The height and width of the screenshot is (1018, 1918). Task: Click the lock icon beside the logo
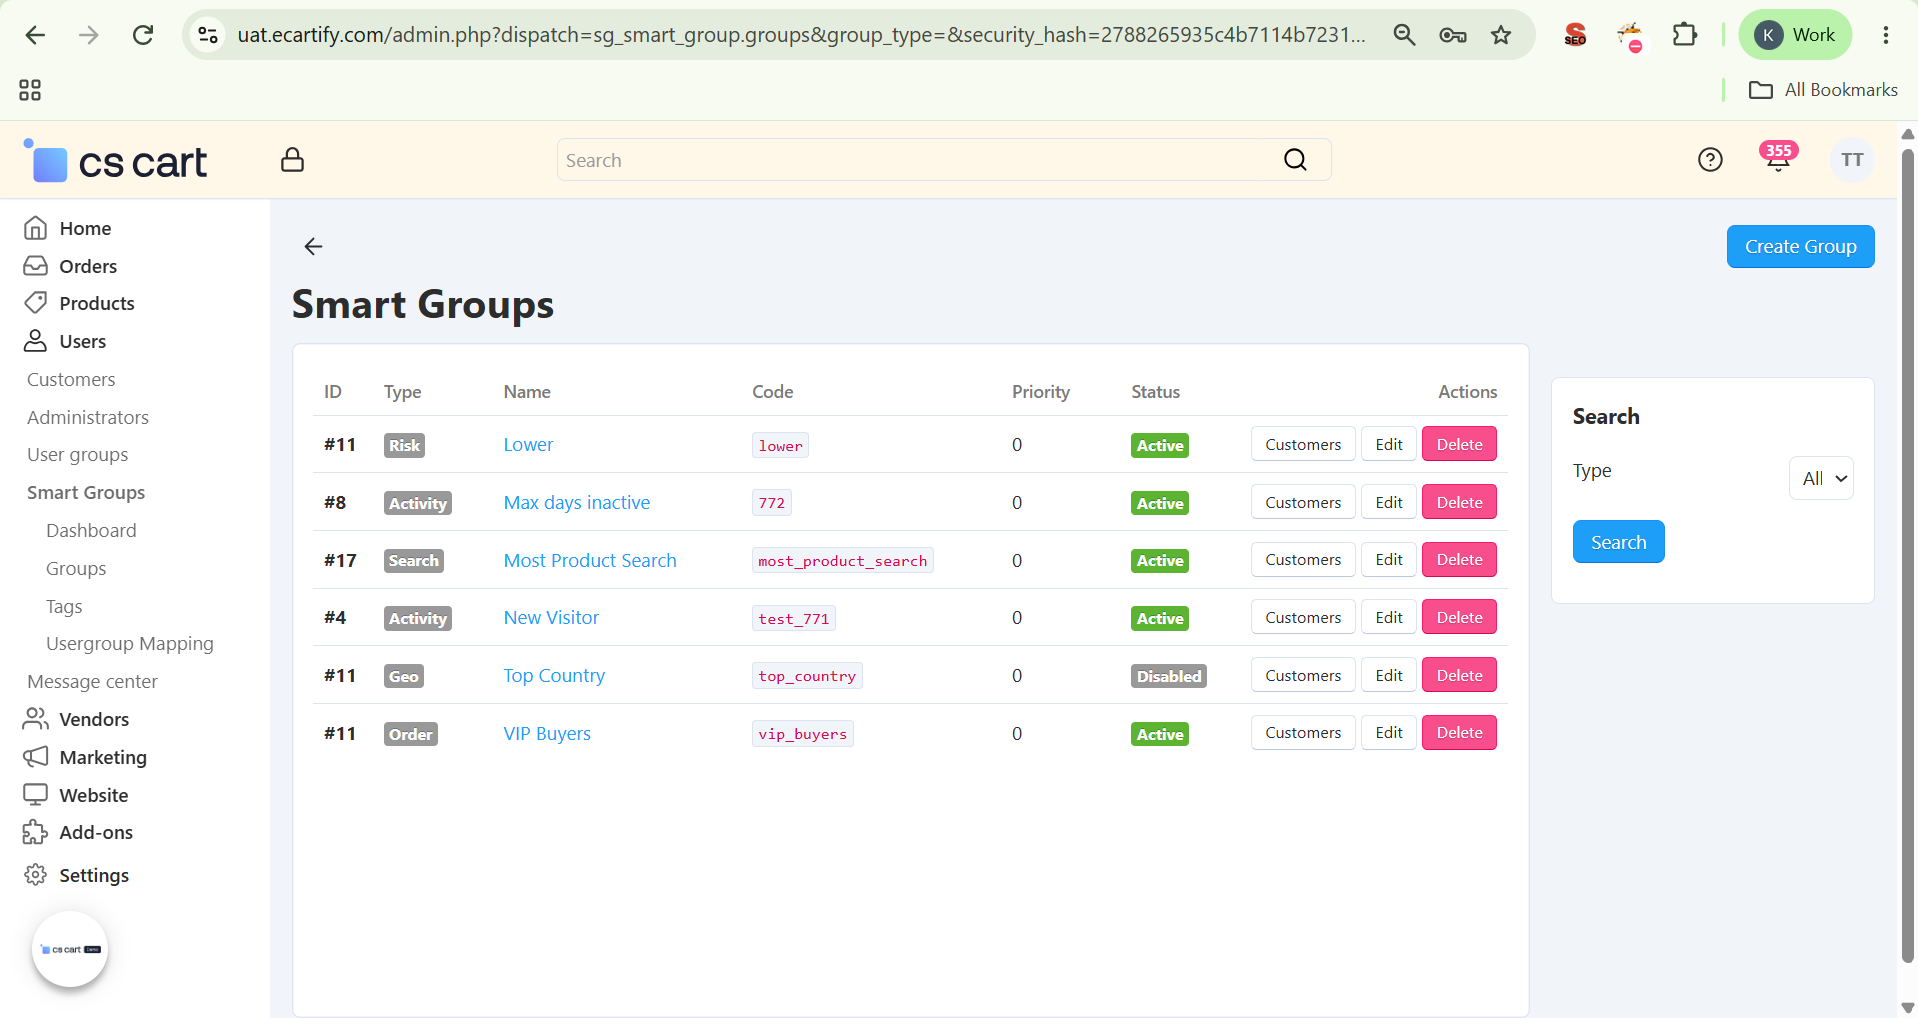point(292,160)
